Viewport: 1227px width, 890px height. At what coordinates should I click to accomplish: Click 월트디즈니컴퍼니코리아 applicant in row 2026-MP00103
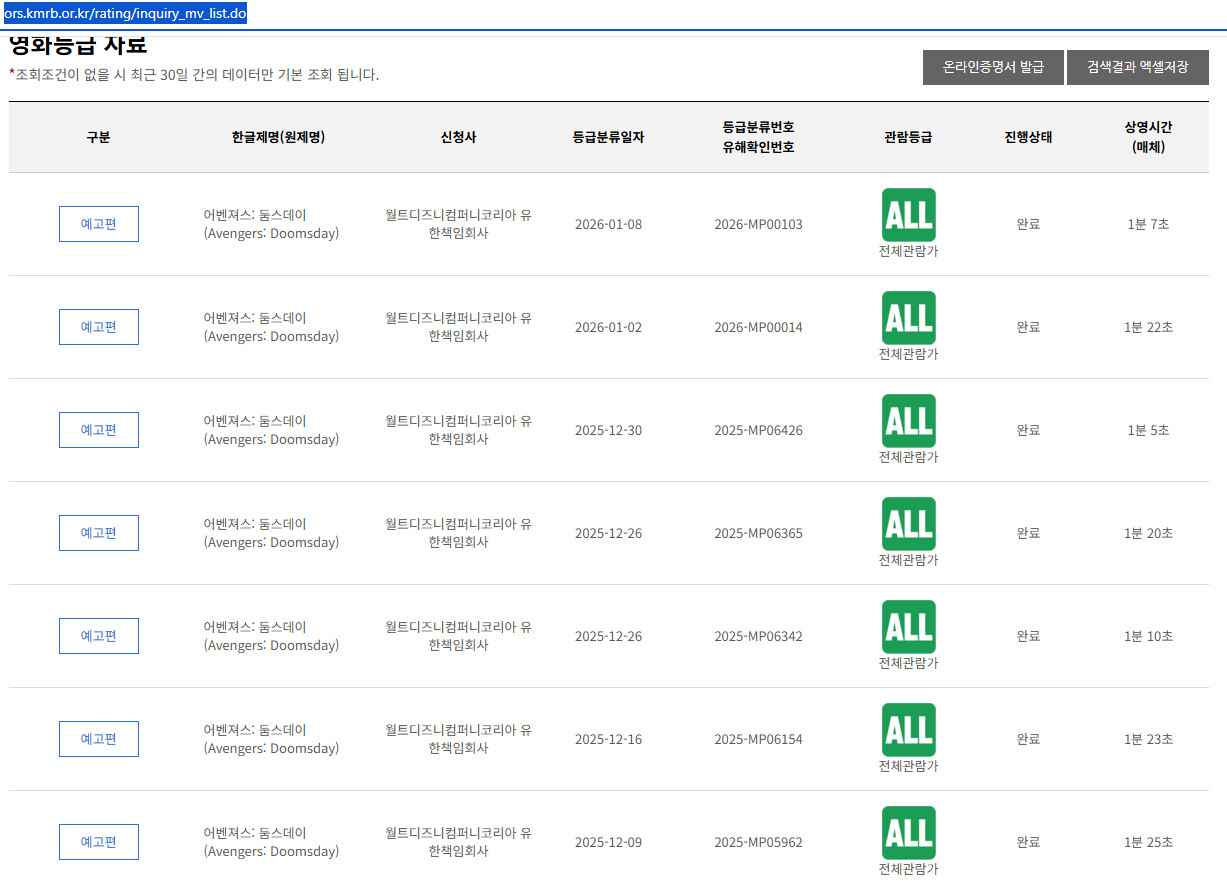[x=458, y=224]
